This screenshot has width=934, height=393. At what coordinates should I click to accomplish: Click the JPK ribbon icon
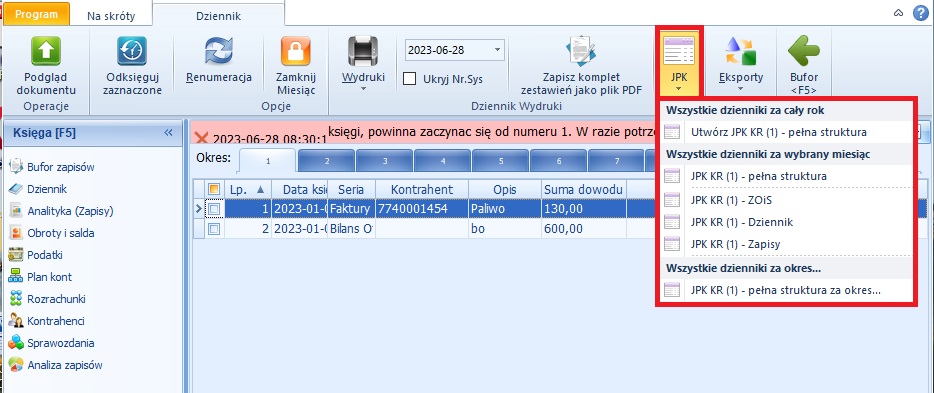(x=679, y=51)
